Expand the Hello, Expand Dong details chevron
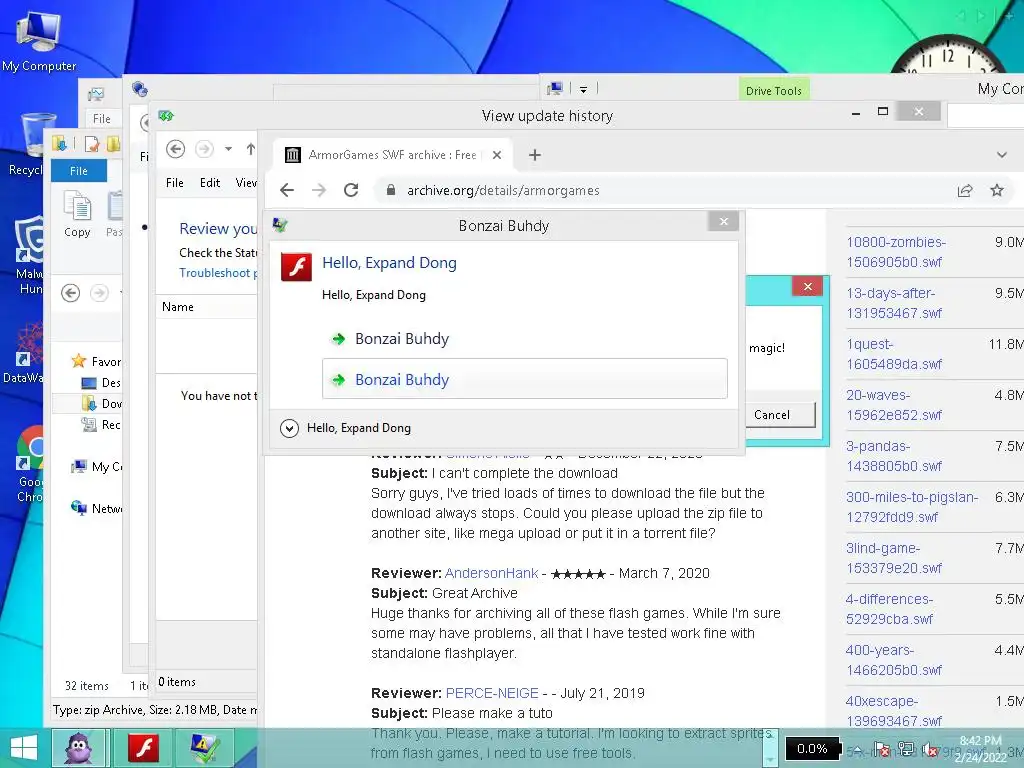 [289, 428]
